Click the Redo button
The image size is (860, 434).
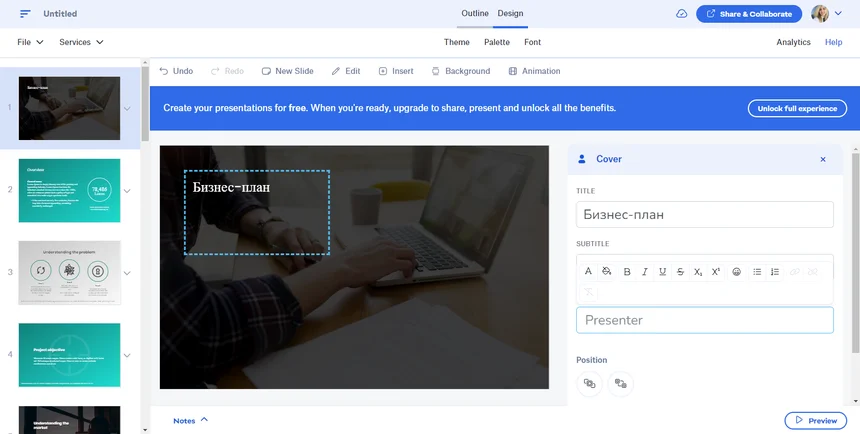pyautogui.click(x=227, y=71)
